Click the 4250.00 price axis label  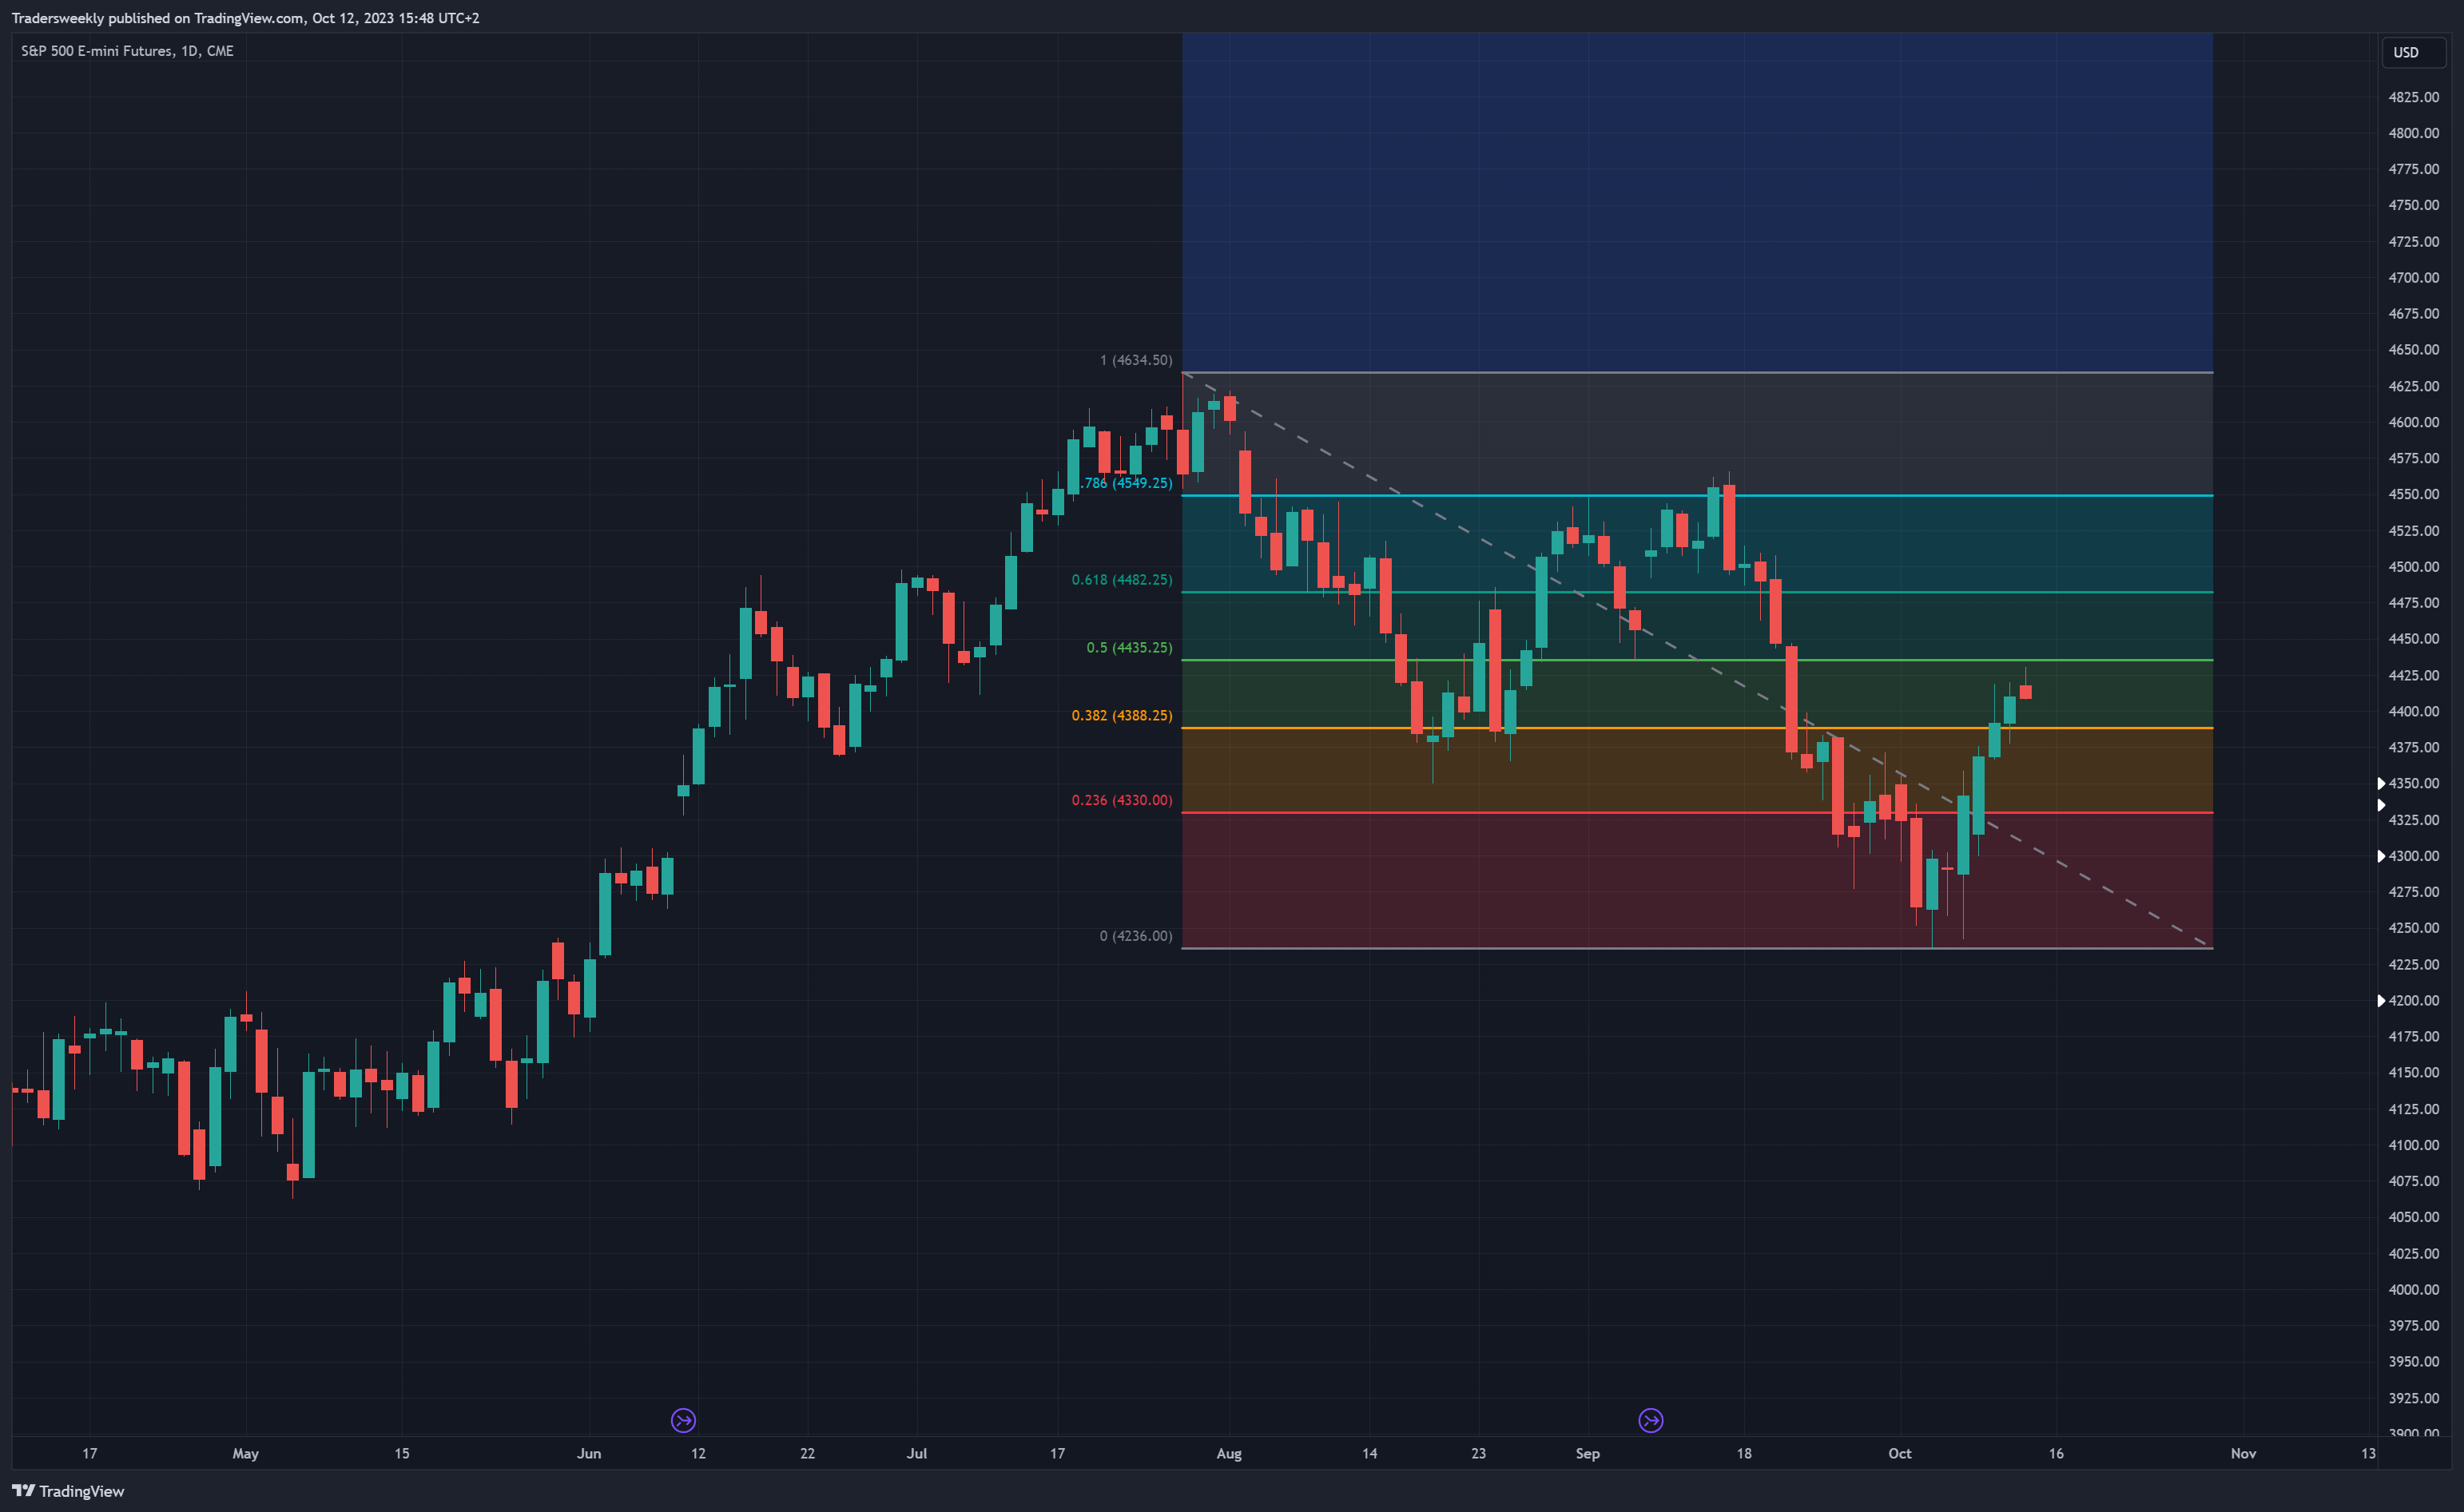2414,928
